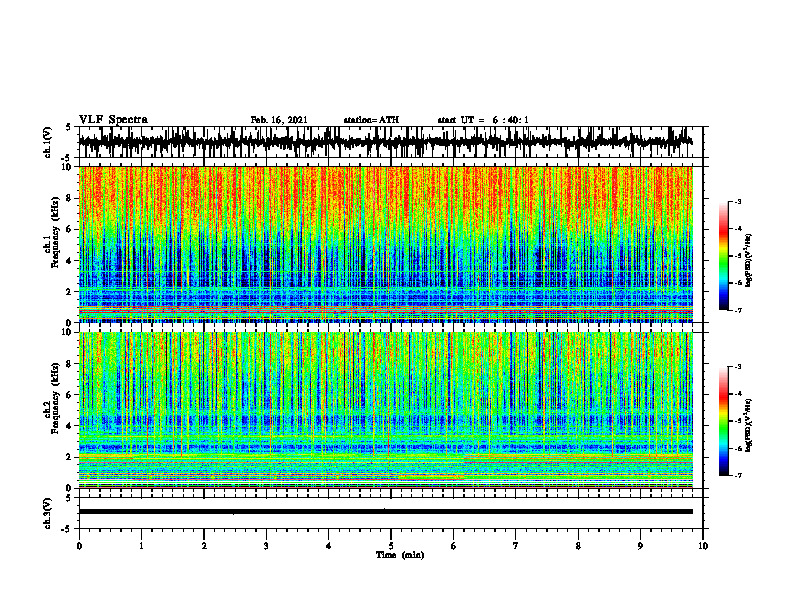Click time axis tick label "7"
792x612 pixels.
click(516, 546)
